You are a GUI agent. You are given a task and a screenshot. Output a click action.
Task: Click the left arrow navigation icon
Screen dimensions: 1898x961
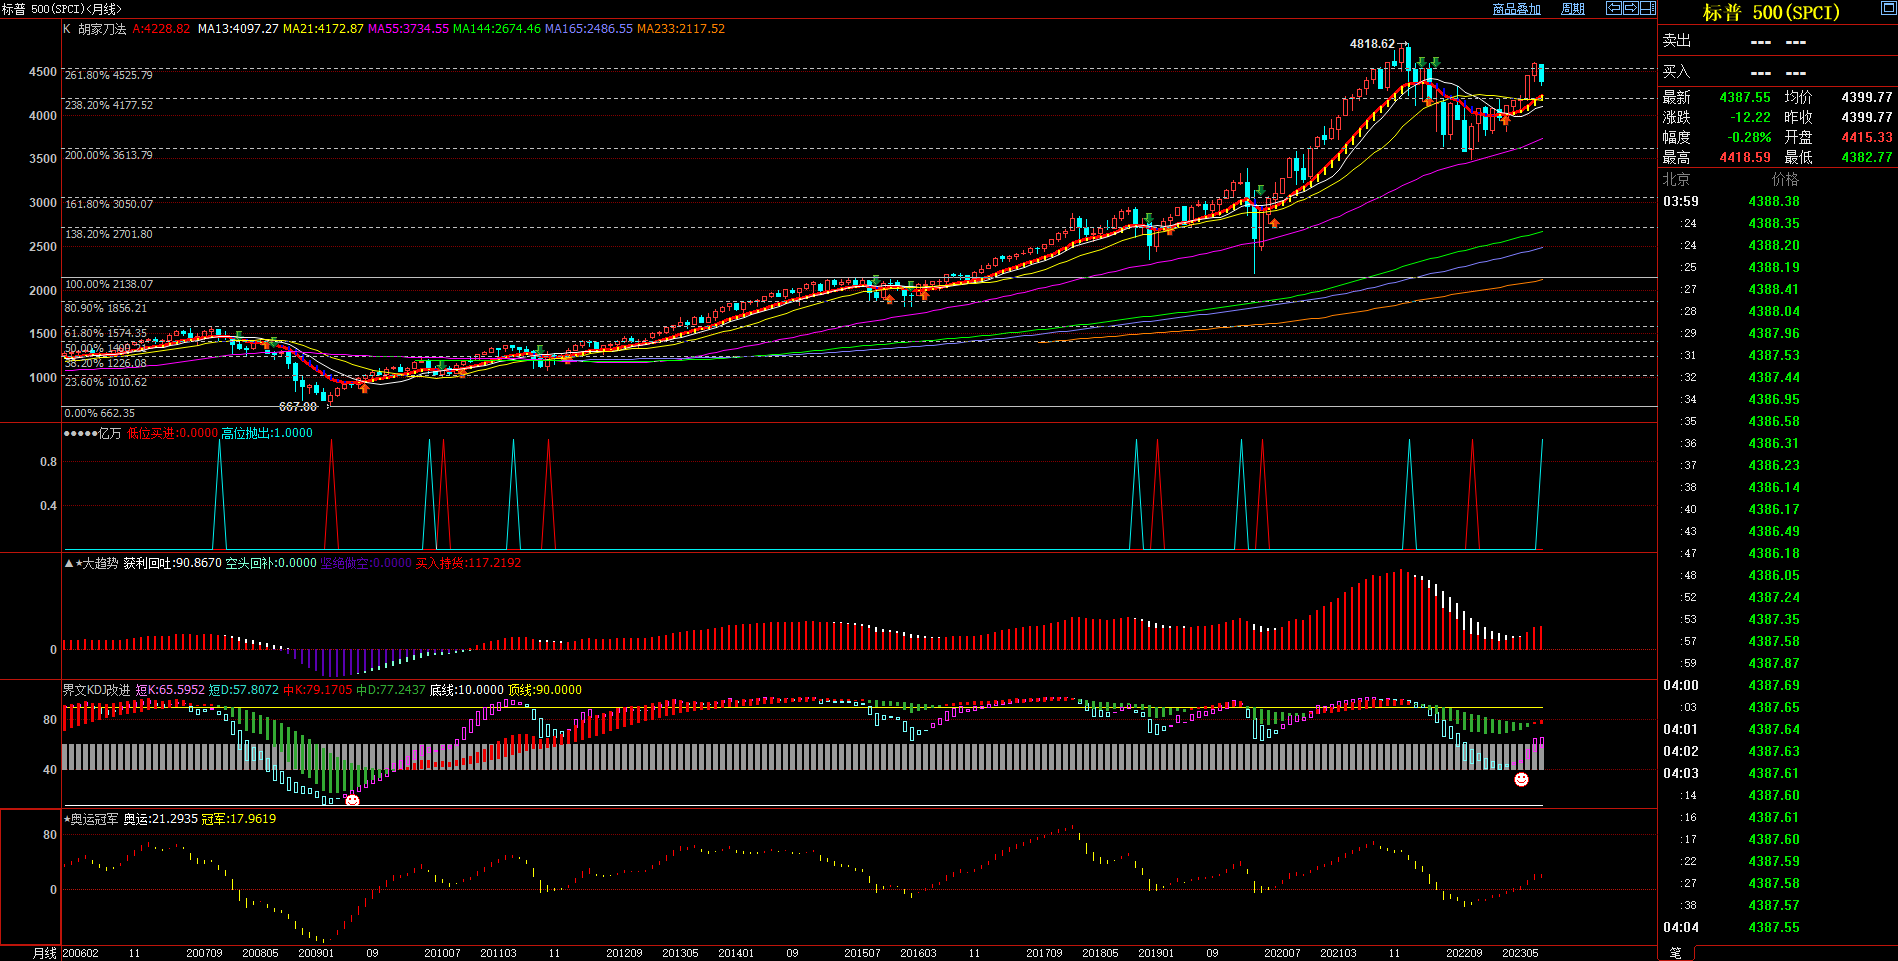pos(1613,8)
